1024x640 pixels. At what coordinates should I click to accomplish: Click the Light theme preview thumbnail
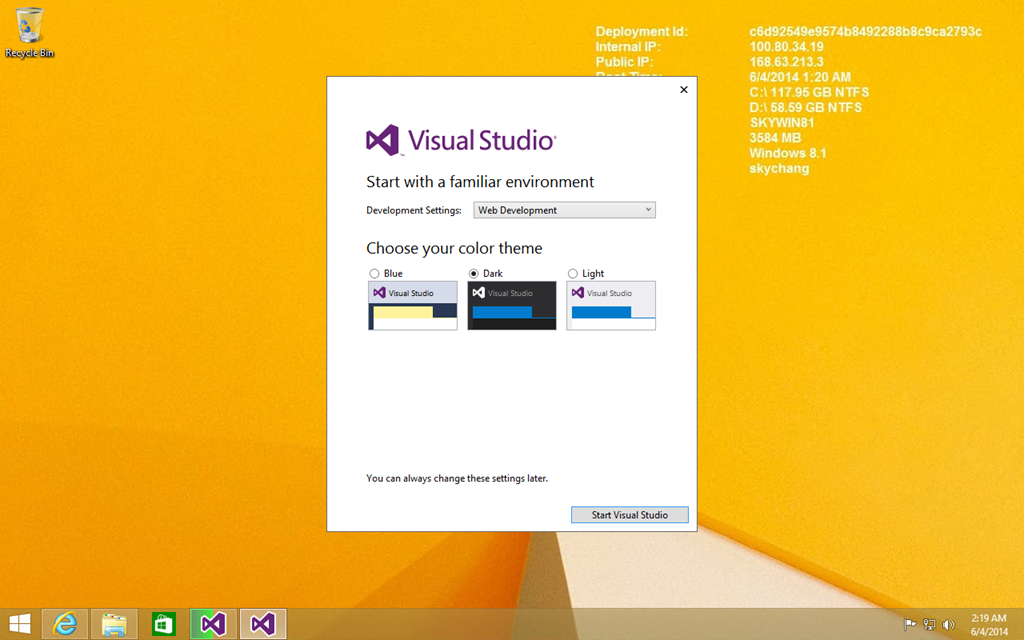[x=611, y=306]
